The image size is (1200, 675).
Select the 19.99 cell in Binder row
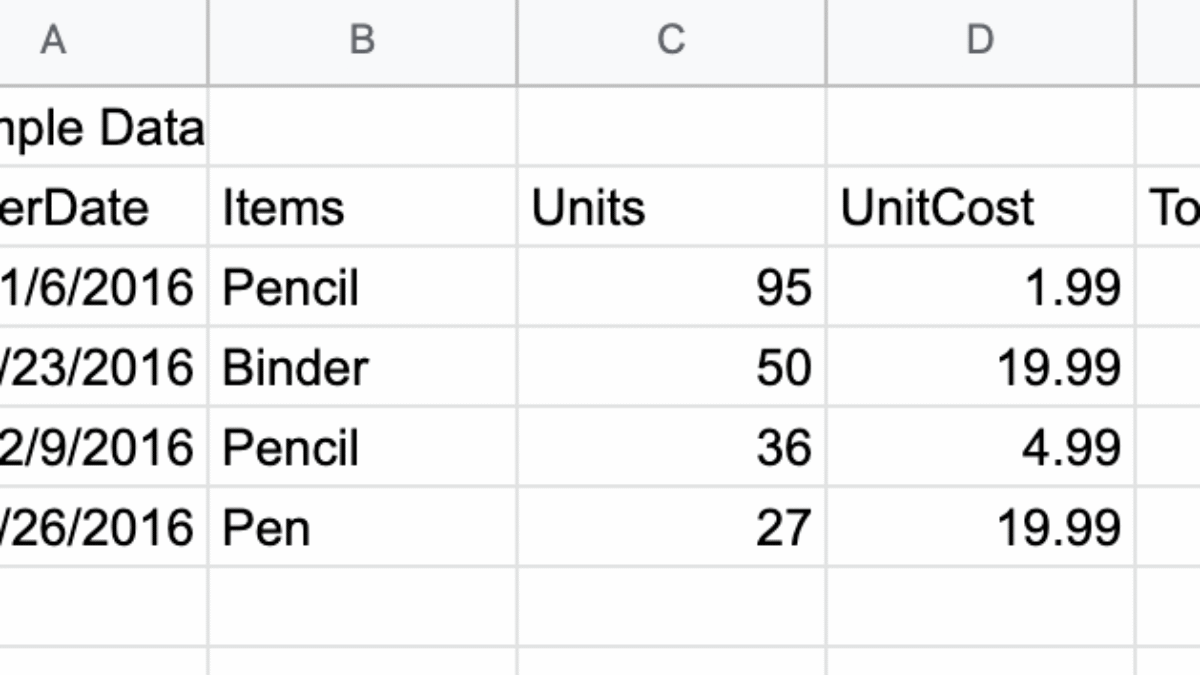tap(980, 368)
